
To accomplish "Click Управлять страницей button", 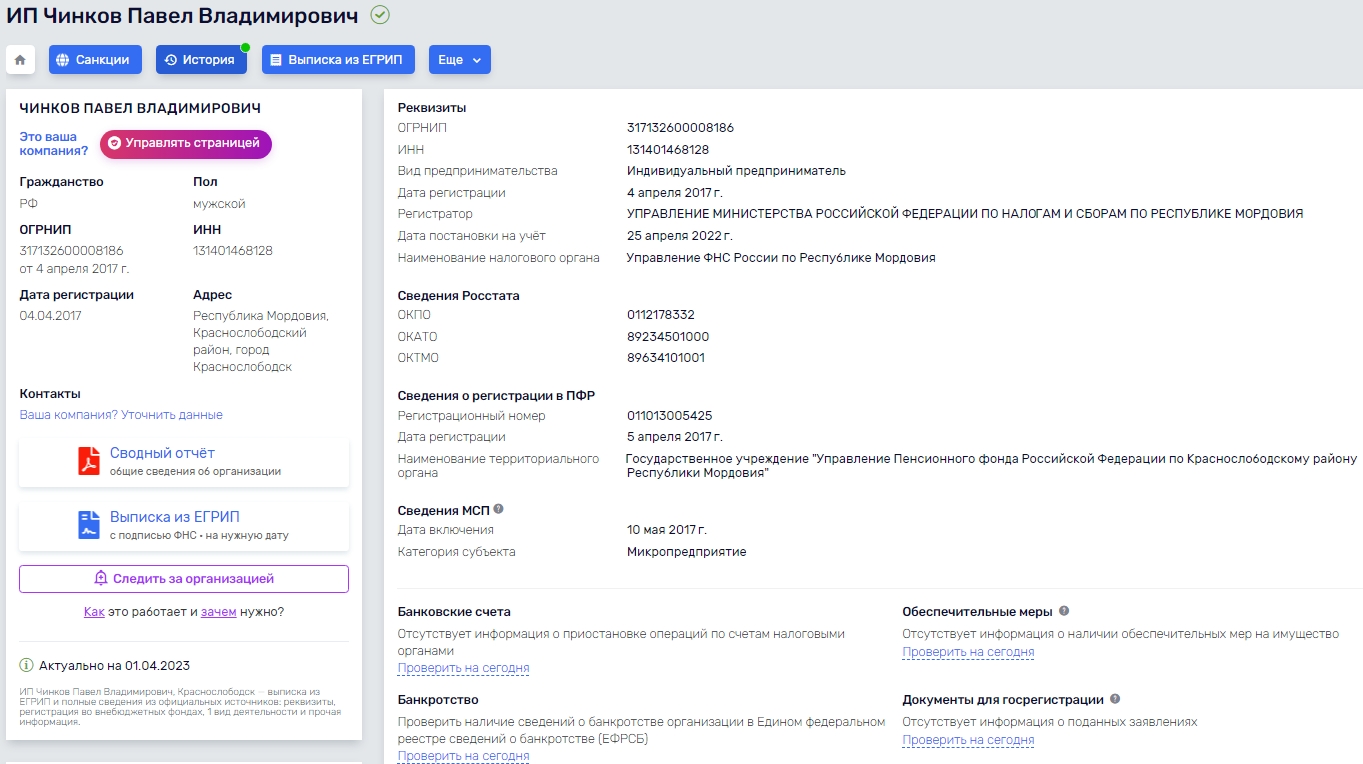I will coord(185,144).
